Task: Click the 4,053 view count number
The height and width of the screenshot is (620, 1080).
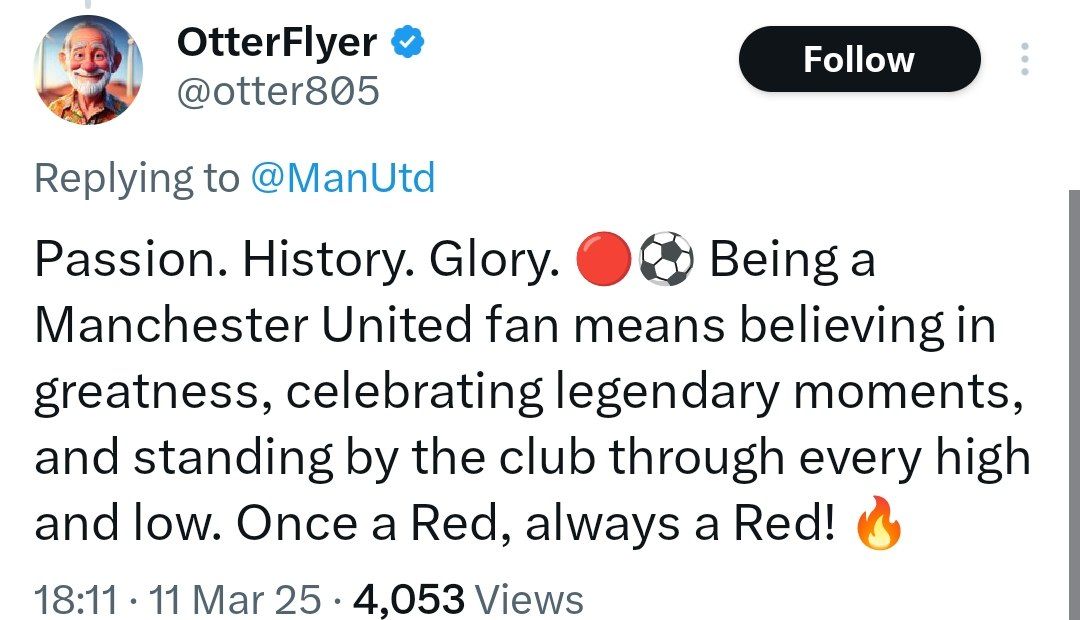Action: (408, 599)
